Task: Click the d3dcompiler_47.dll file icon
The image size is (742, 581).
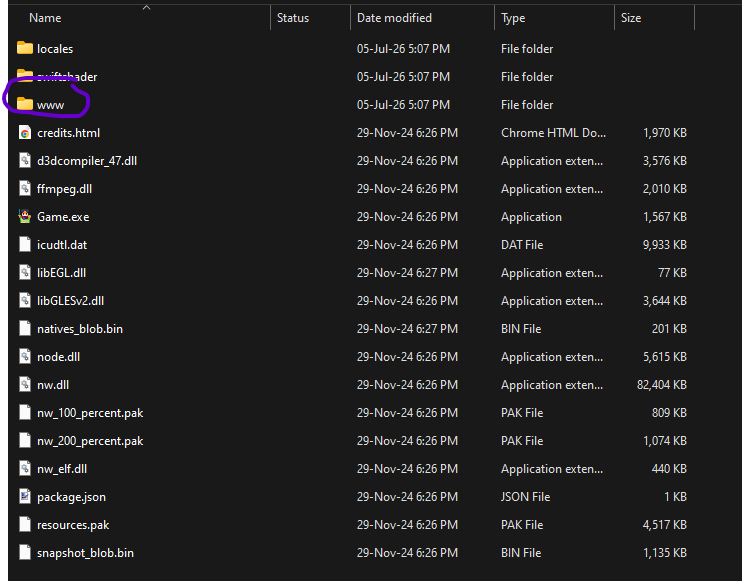Action: (25, 160)
